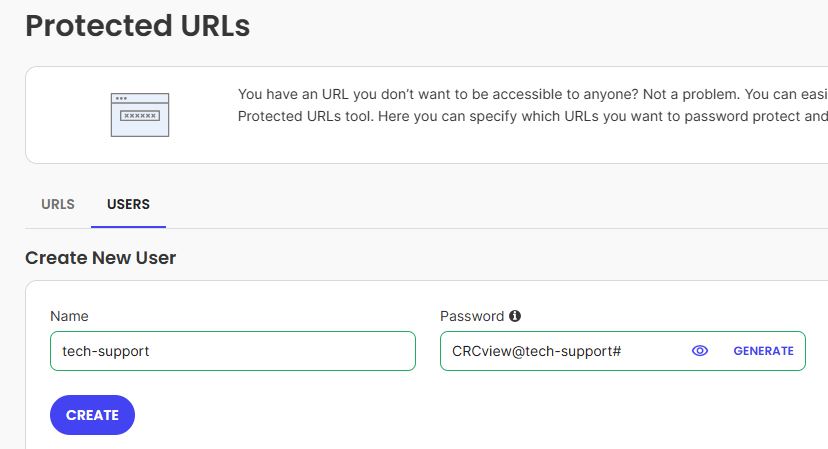Click the Protected URLs page heading
828x449 pixels.
pyautogui.click(x=137, y=26)
